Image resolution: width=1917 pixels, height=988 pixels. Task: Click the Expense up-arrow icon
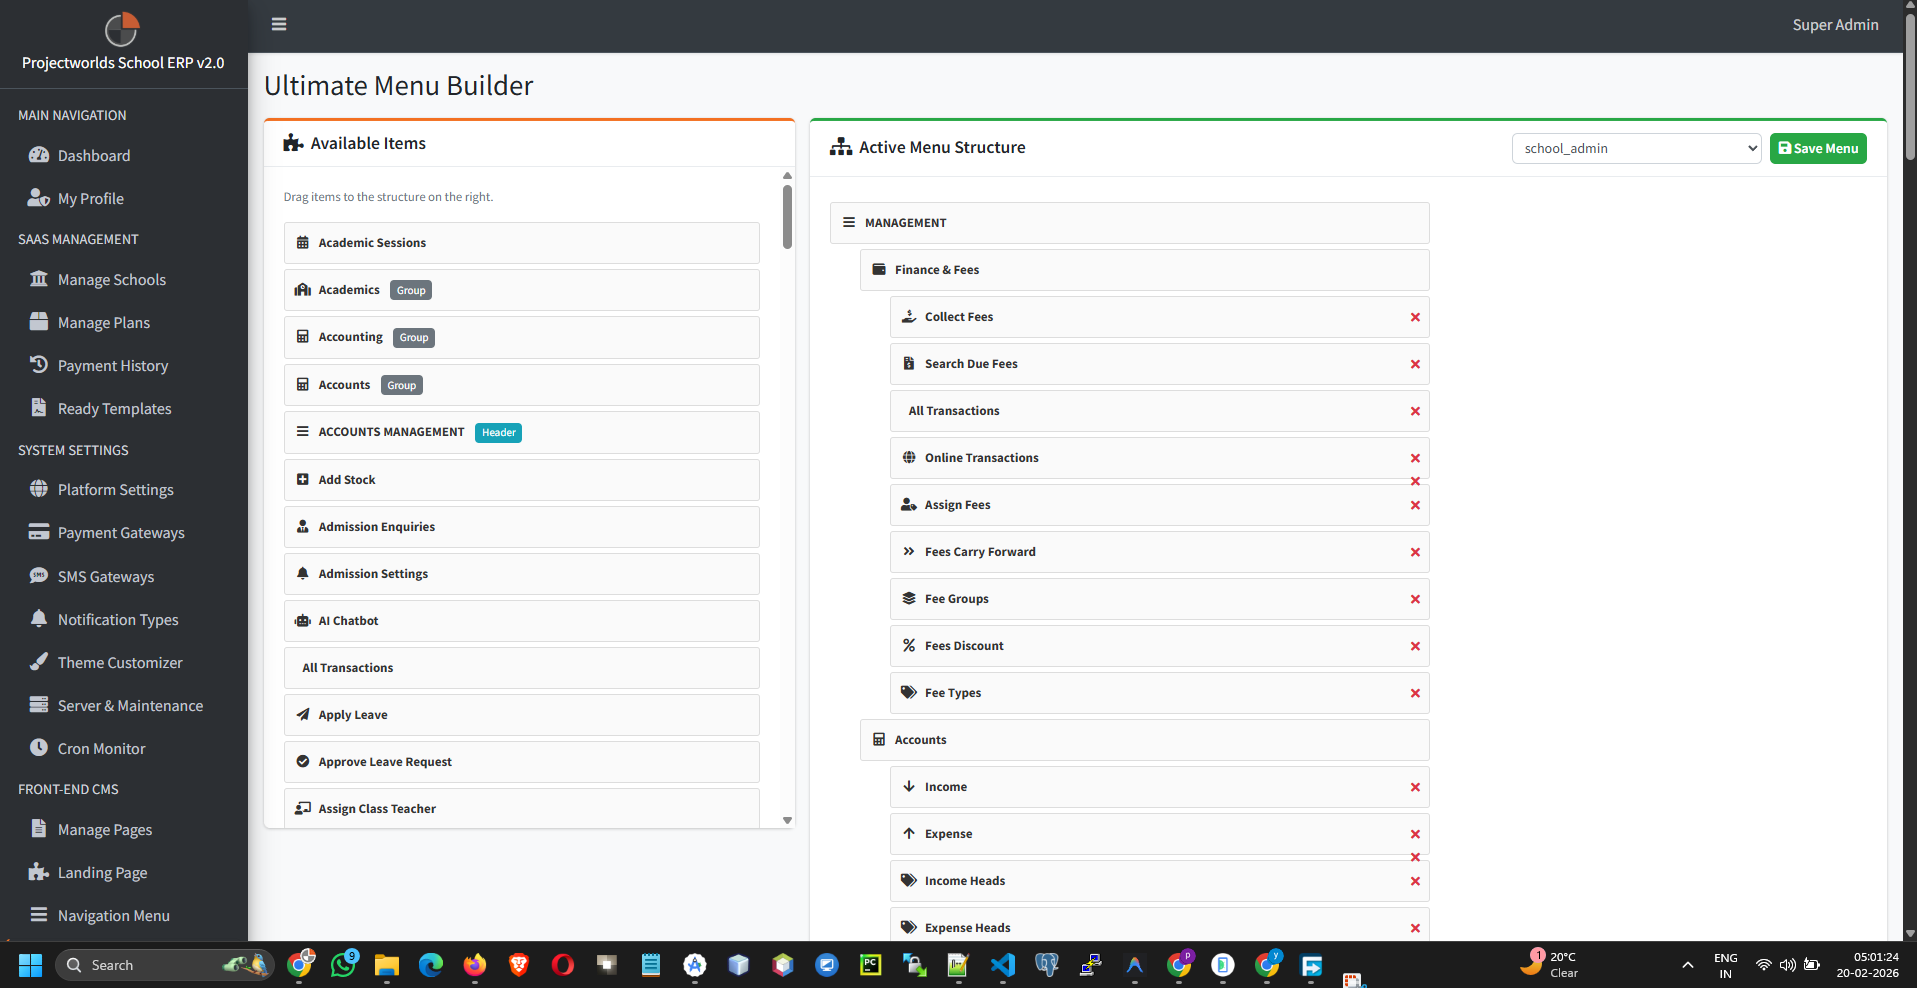pyautogui.click(x=908, y=833)
